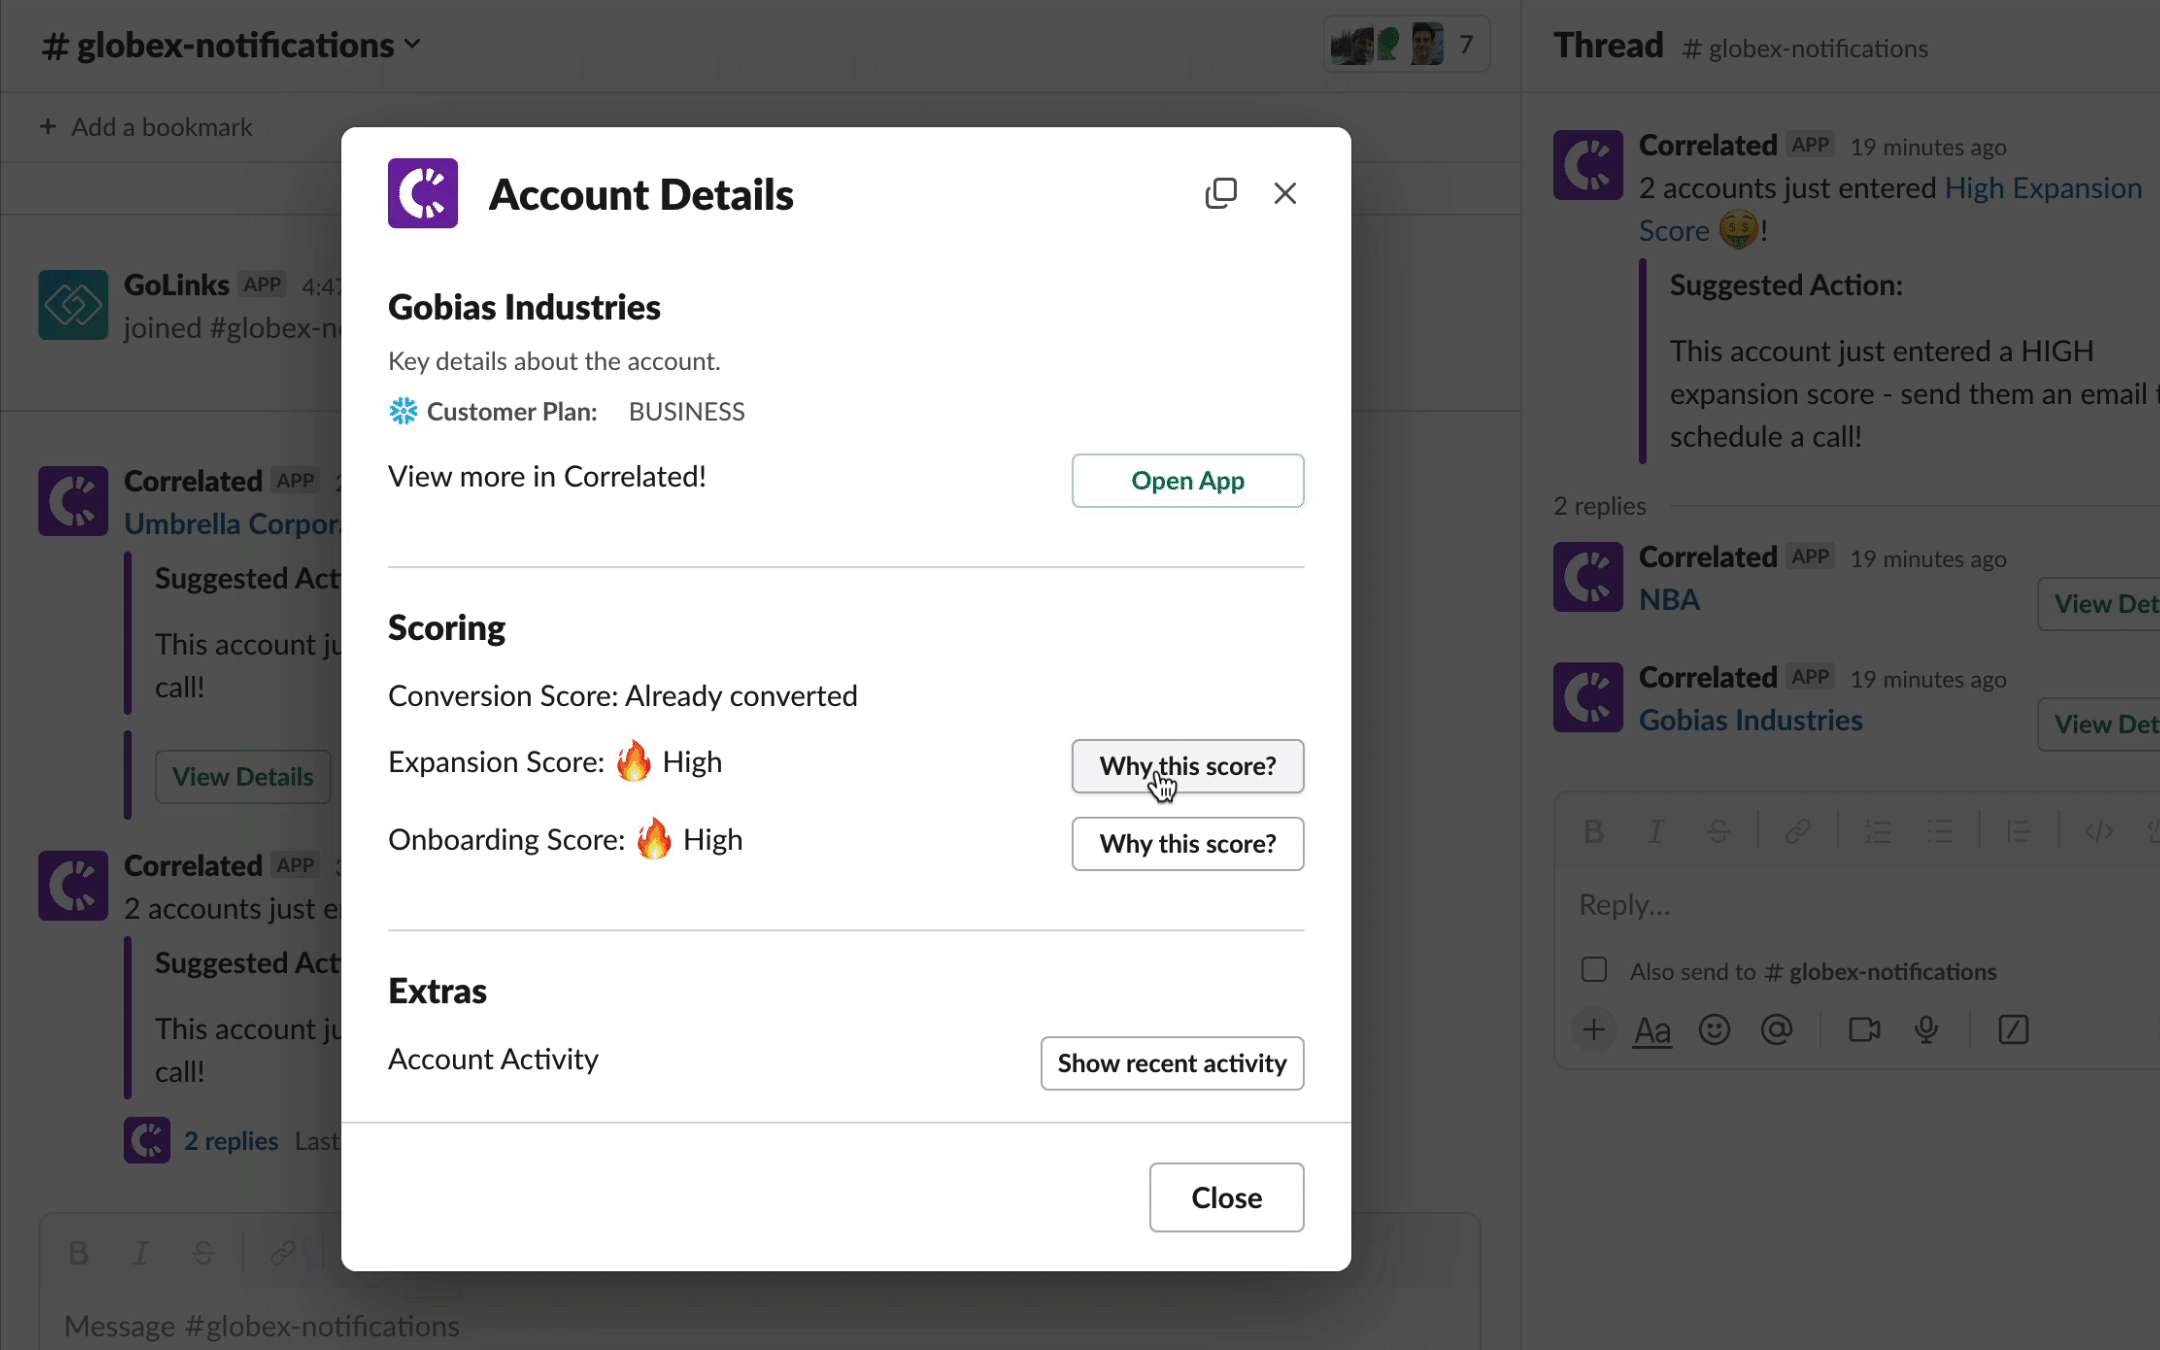The height and width of the screenshot is (1350, 2160).
Task: Ask why this Onboarding Score
Action: (x=1188, y=844)
